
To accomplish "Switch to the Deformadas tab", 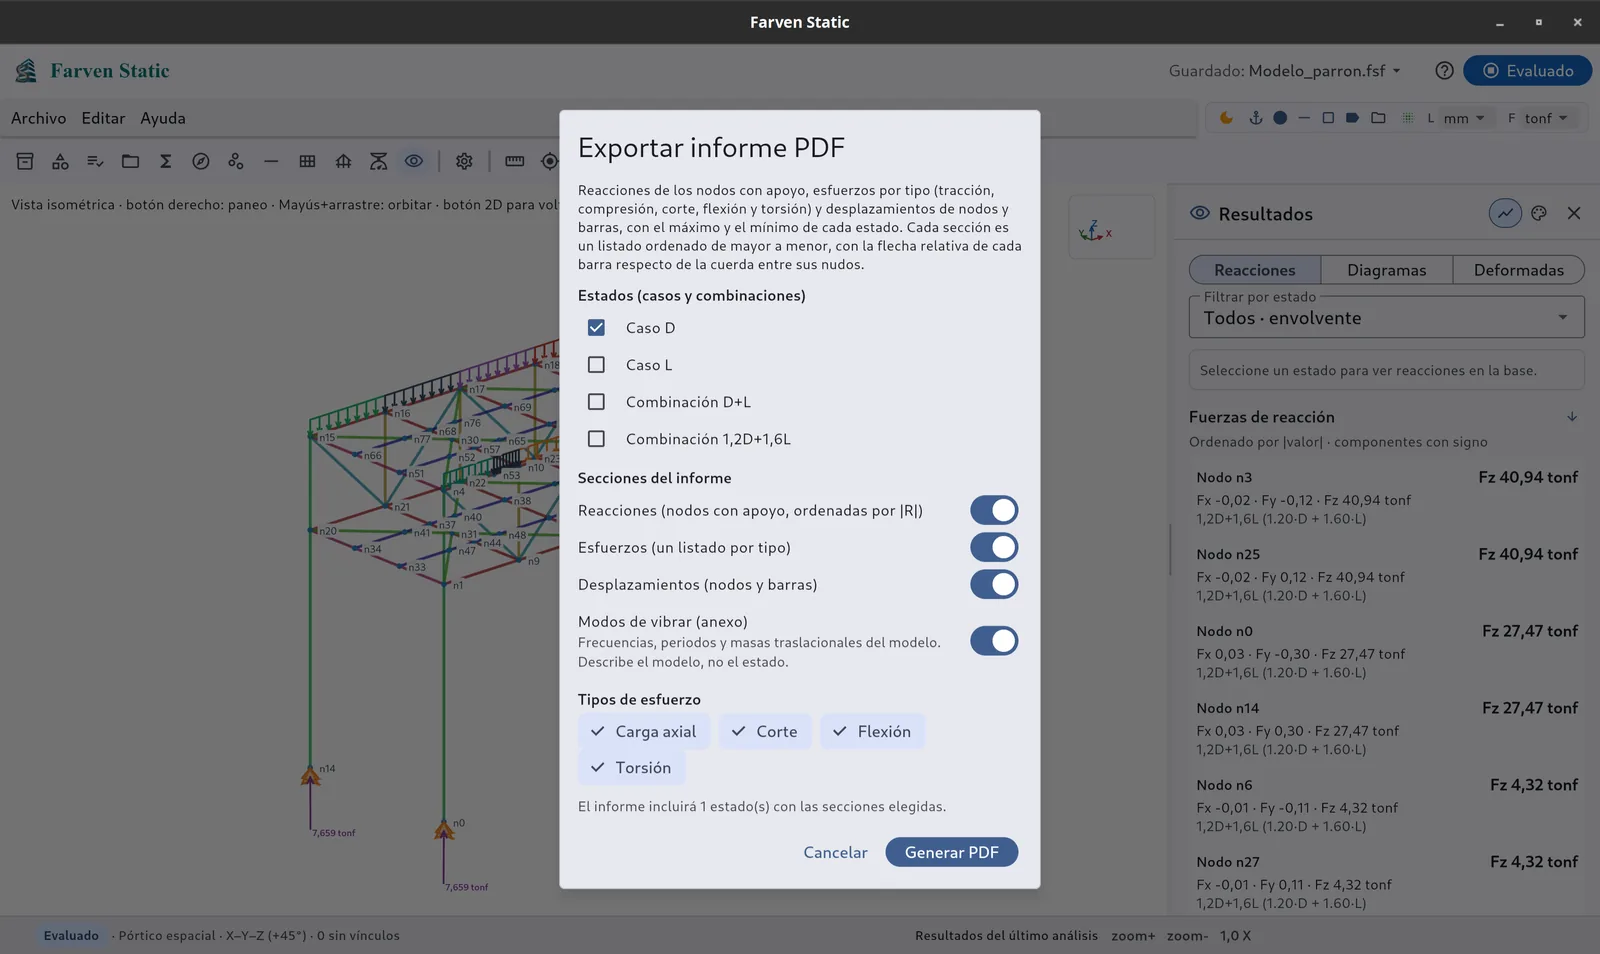I will (x=1518, y=270).
